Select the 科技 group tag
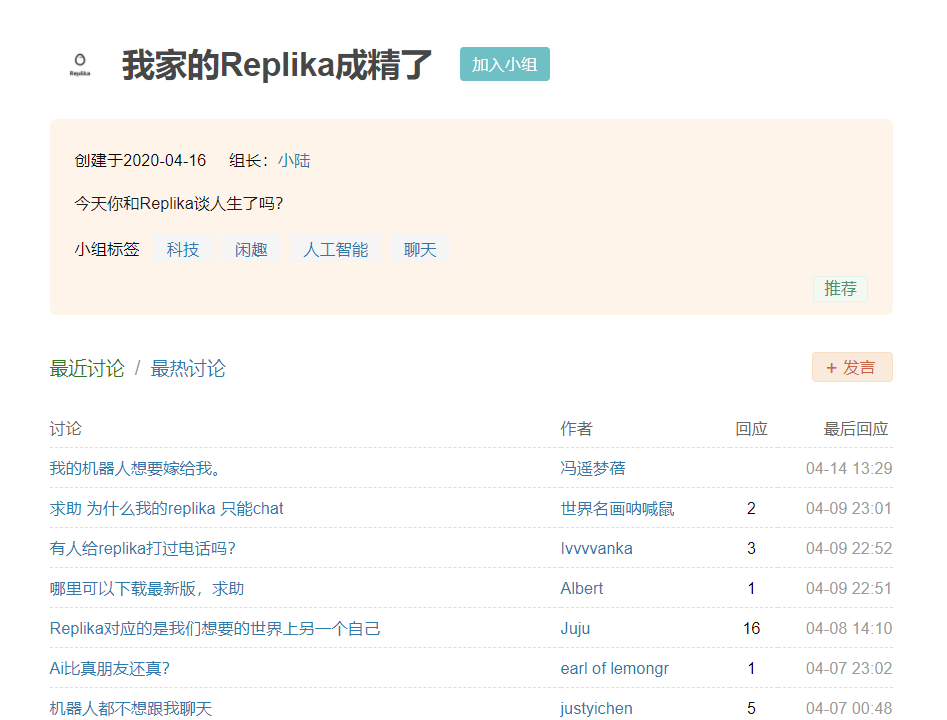The height and width of the screenshot is (720, 947). click(182, 249)
